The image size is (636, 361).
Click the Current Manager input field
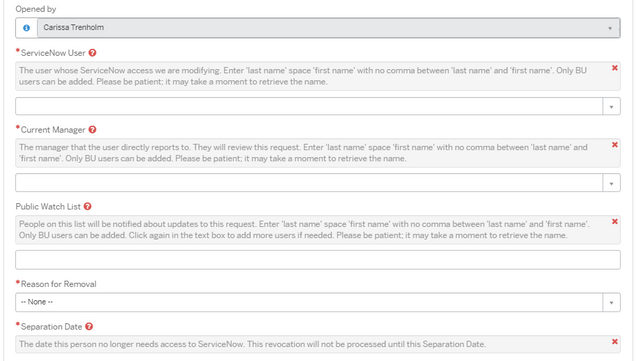(309, 183)
